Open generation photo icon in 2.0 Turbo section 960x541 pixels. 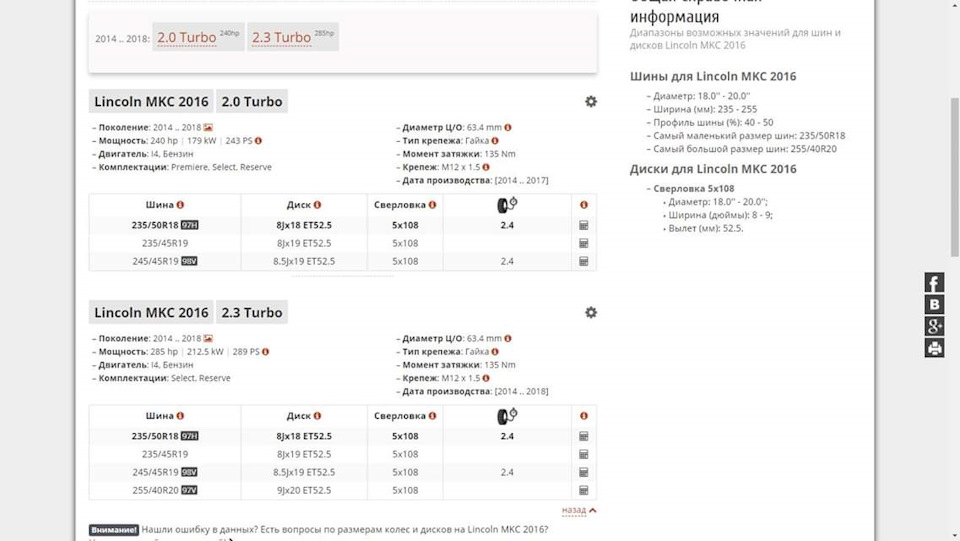tap(208, 127)
